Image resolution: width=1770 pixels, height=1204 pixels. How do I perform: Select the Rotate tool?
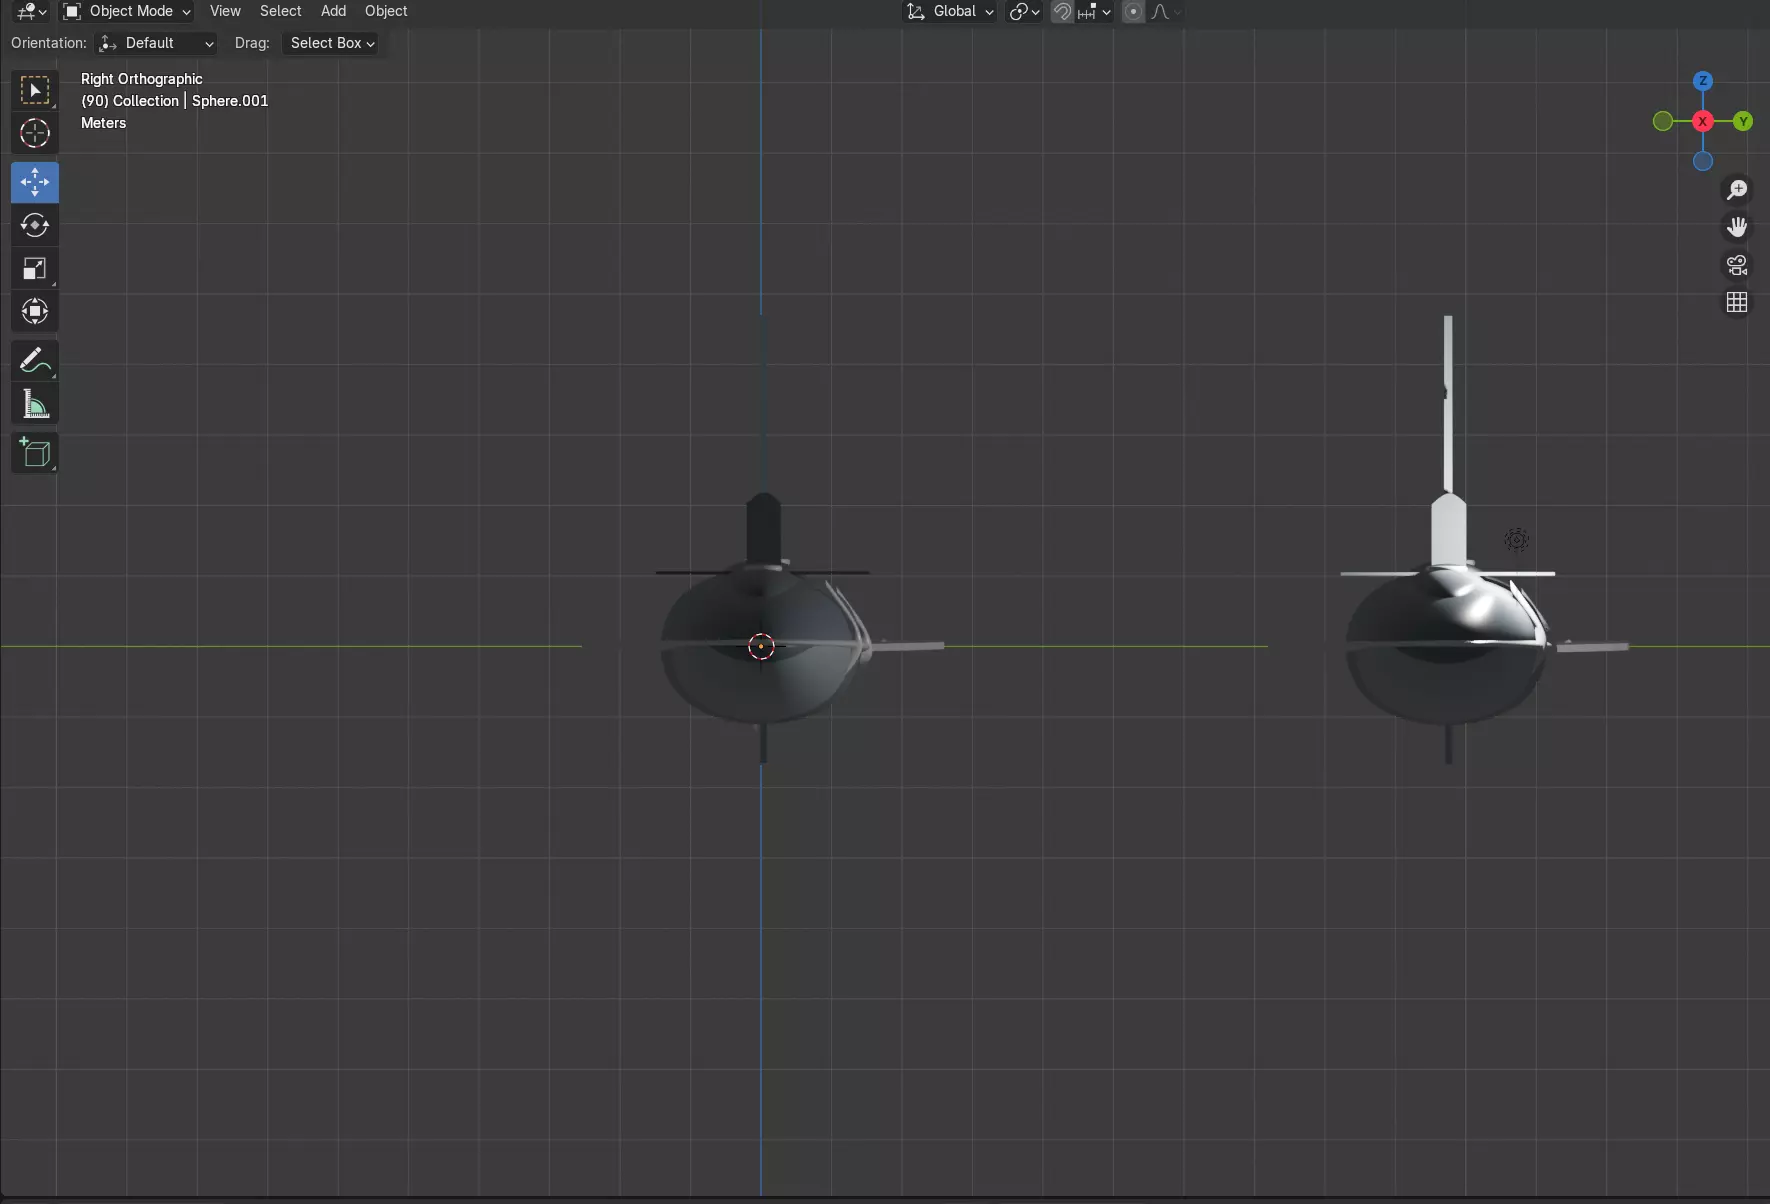(35, 225)
